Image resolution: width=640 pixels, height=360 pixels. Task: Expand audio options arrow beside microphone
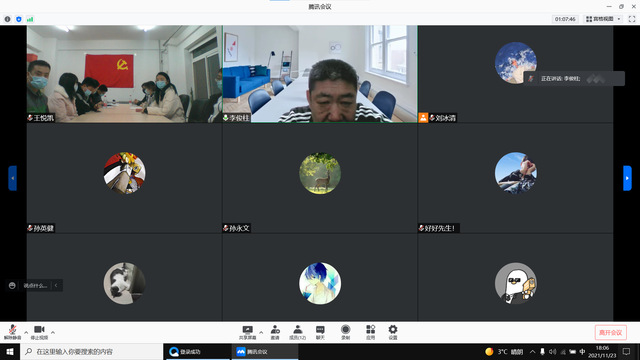click(26, 332)
